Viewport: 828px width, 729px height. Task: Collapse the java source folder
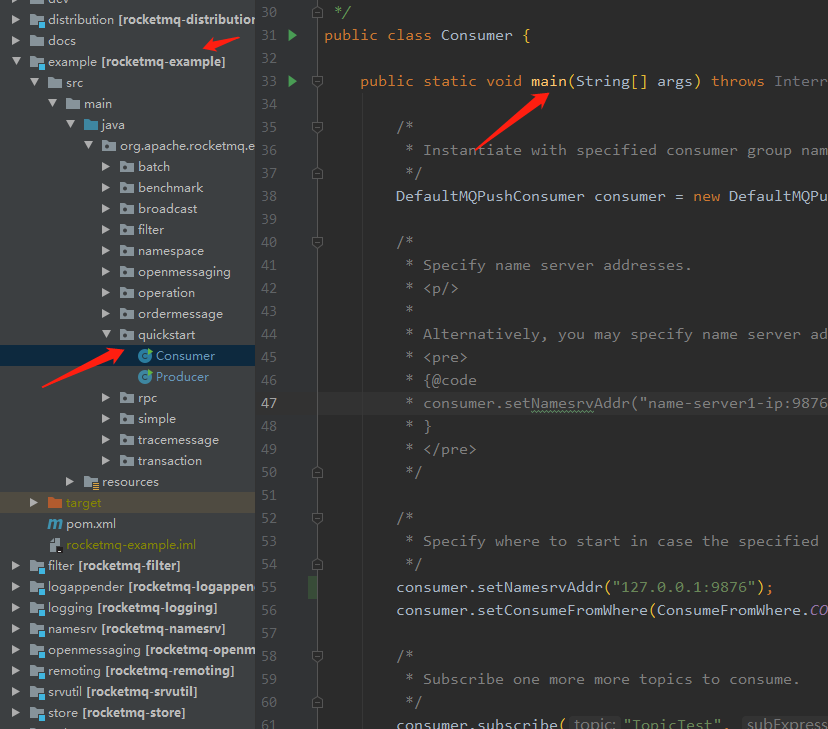pyautogui.click(x=71, y=124)
